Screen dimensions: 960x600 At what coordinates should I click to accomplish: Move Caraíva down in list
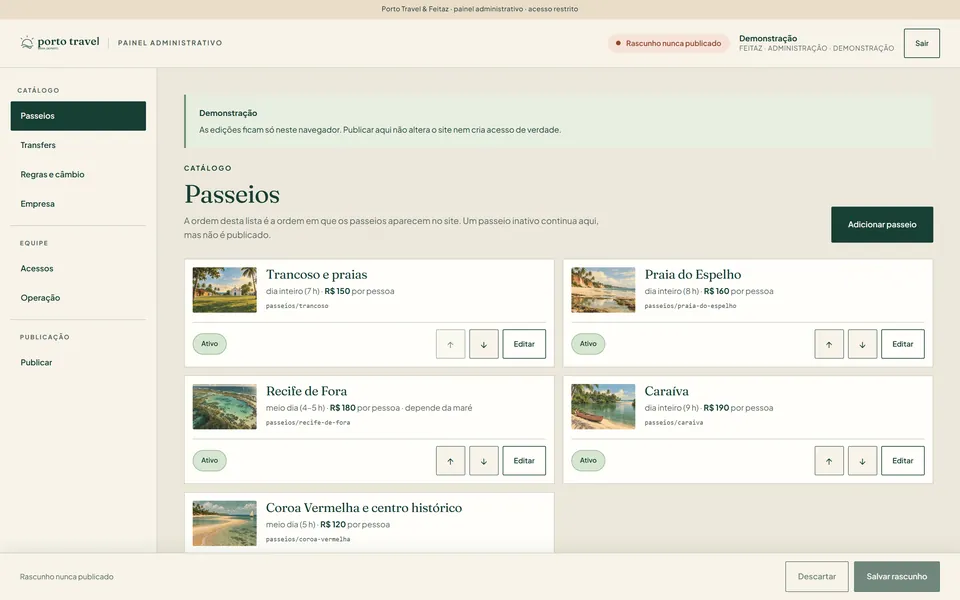[x=862, y=461]
